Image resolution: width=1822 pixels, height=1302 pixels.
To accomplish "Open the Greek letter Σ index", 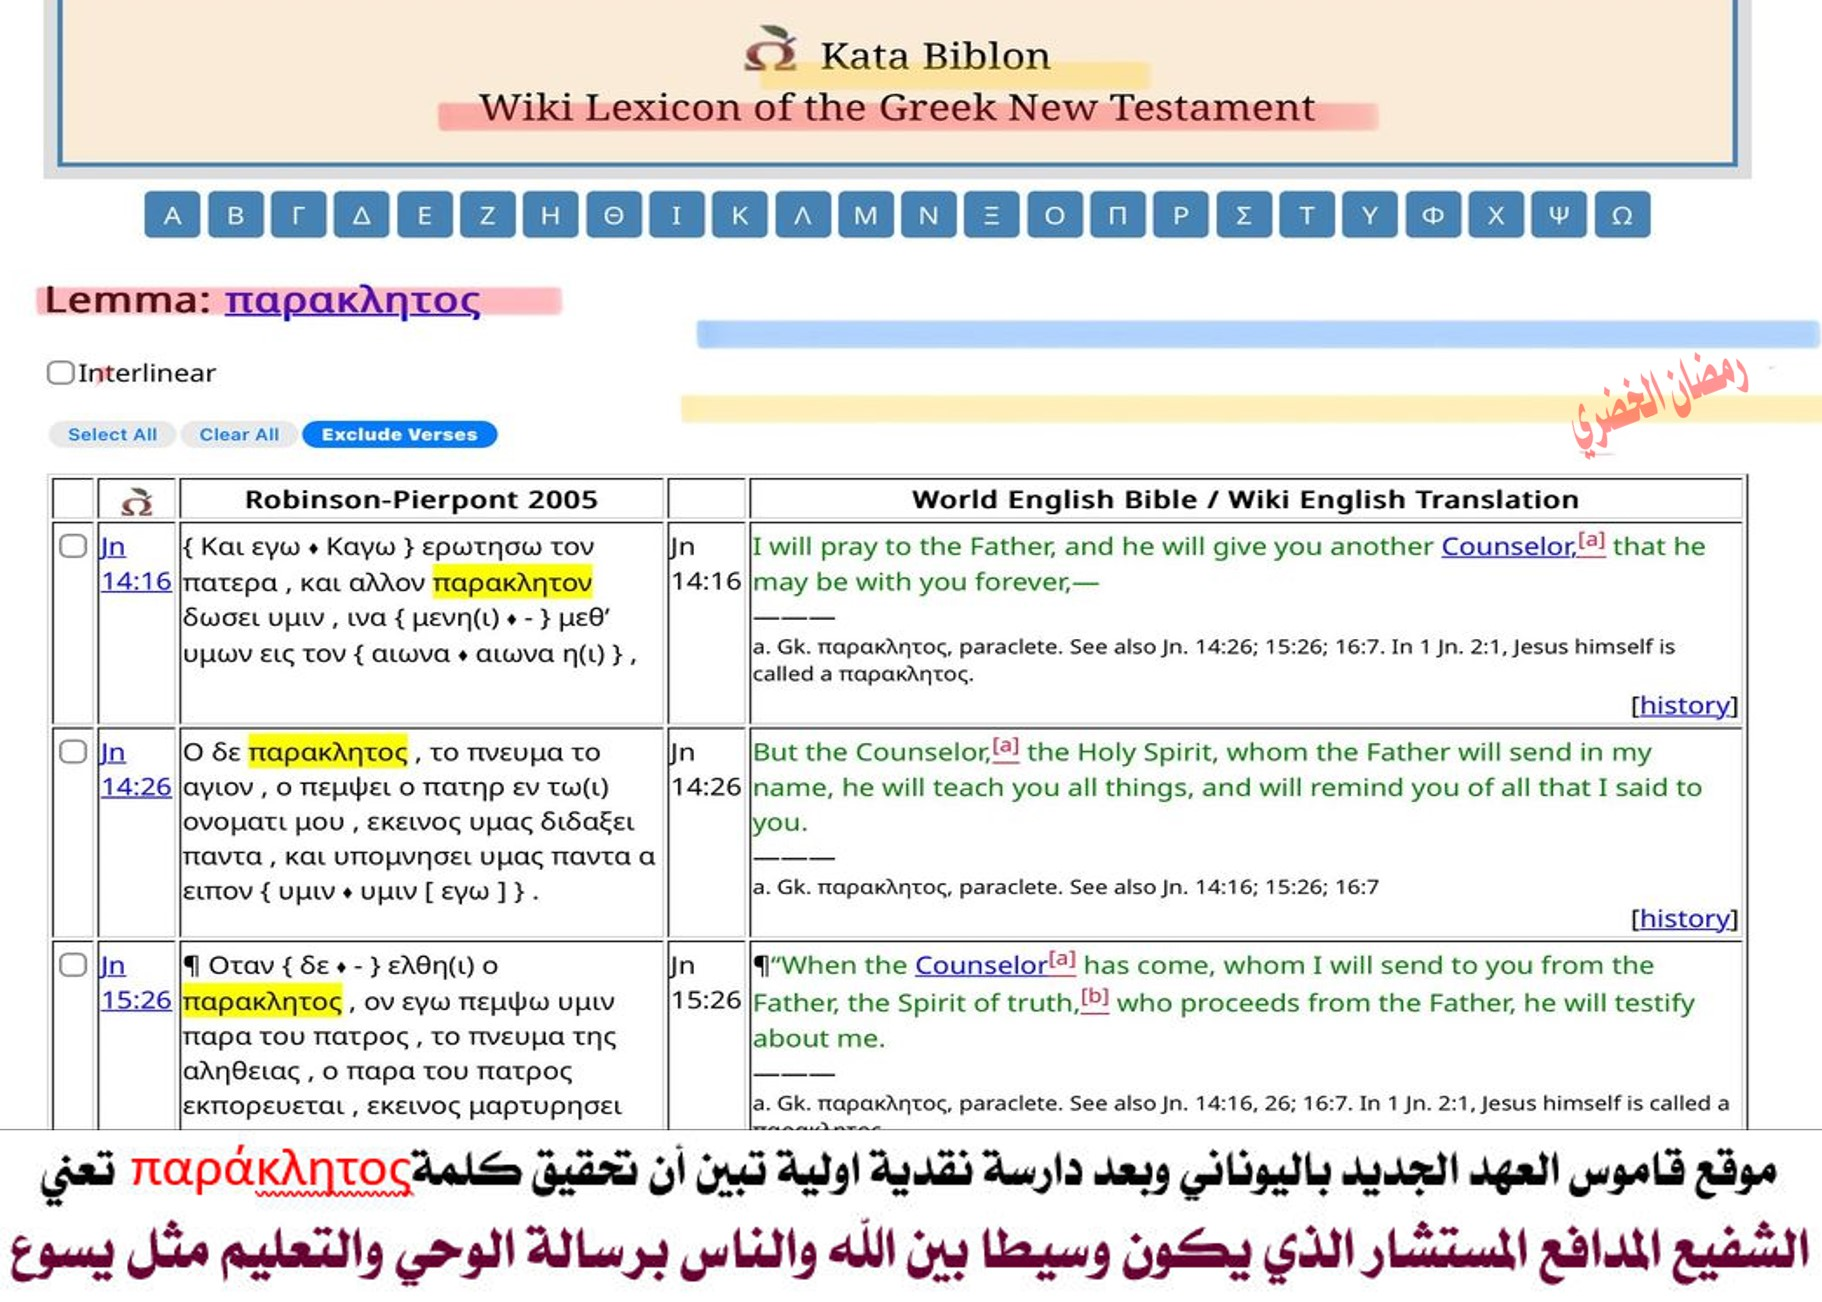I will (x=1243, y=215).
